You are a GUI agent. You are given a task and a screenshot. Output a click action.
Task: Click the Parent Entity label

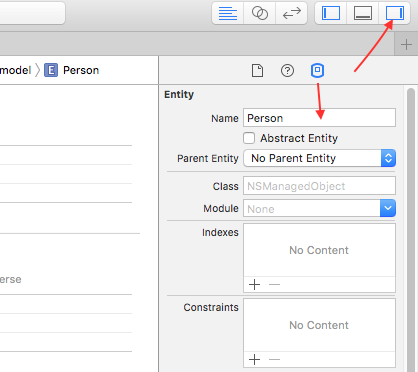tap(208, 158)
